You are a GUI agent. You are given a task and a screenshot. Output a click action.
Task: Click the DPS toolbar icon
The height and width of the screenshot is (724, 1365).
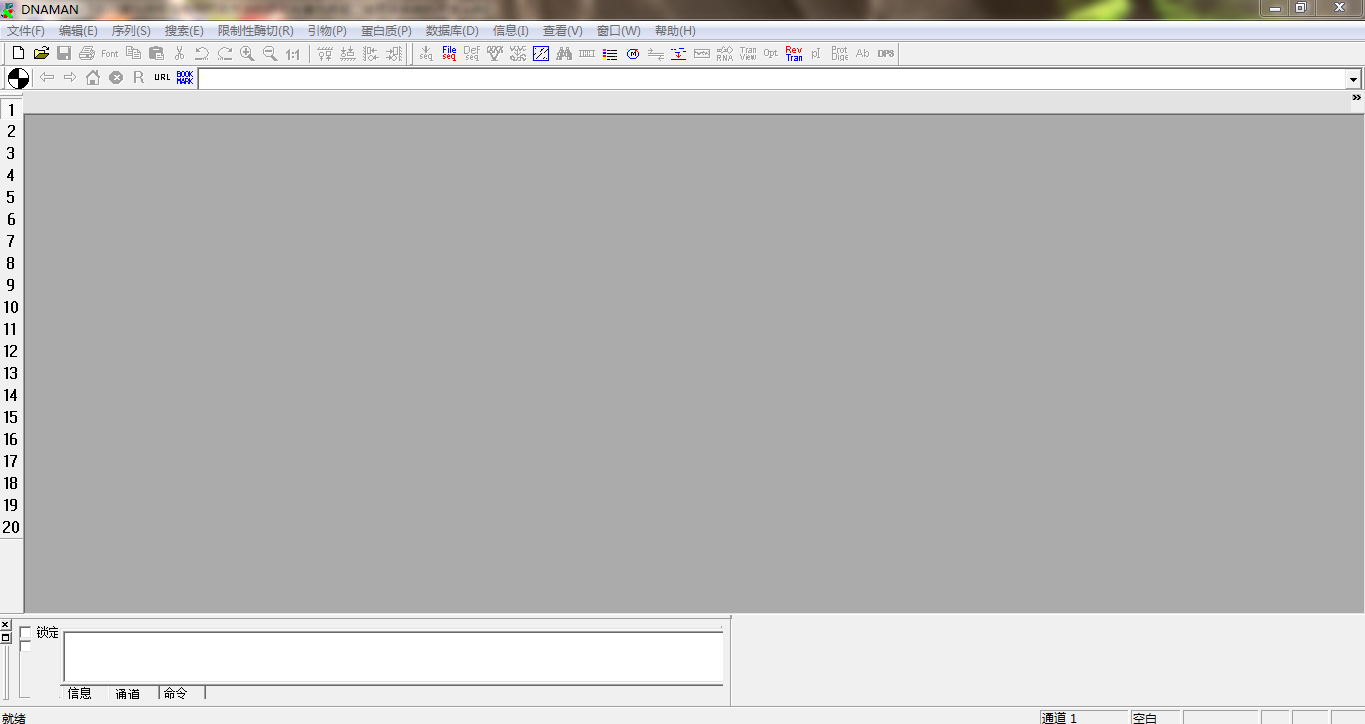pyautogui.click(x=886, y=53)
